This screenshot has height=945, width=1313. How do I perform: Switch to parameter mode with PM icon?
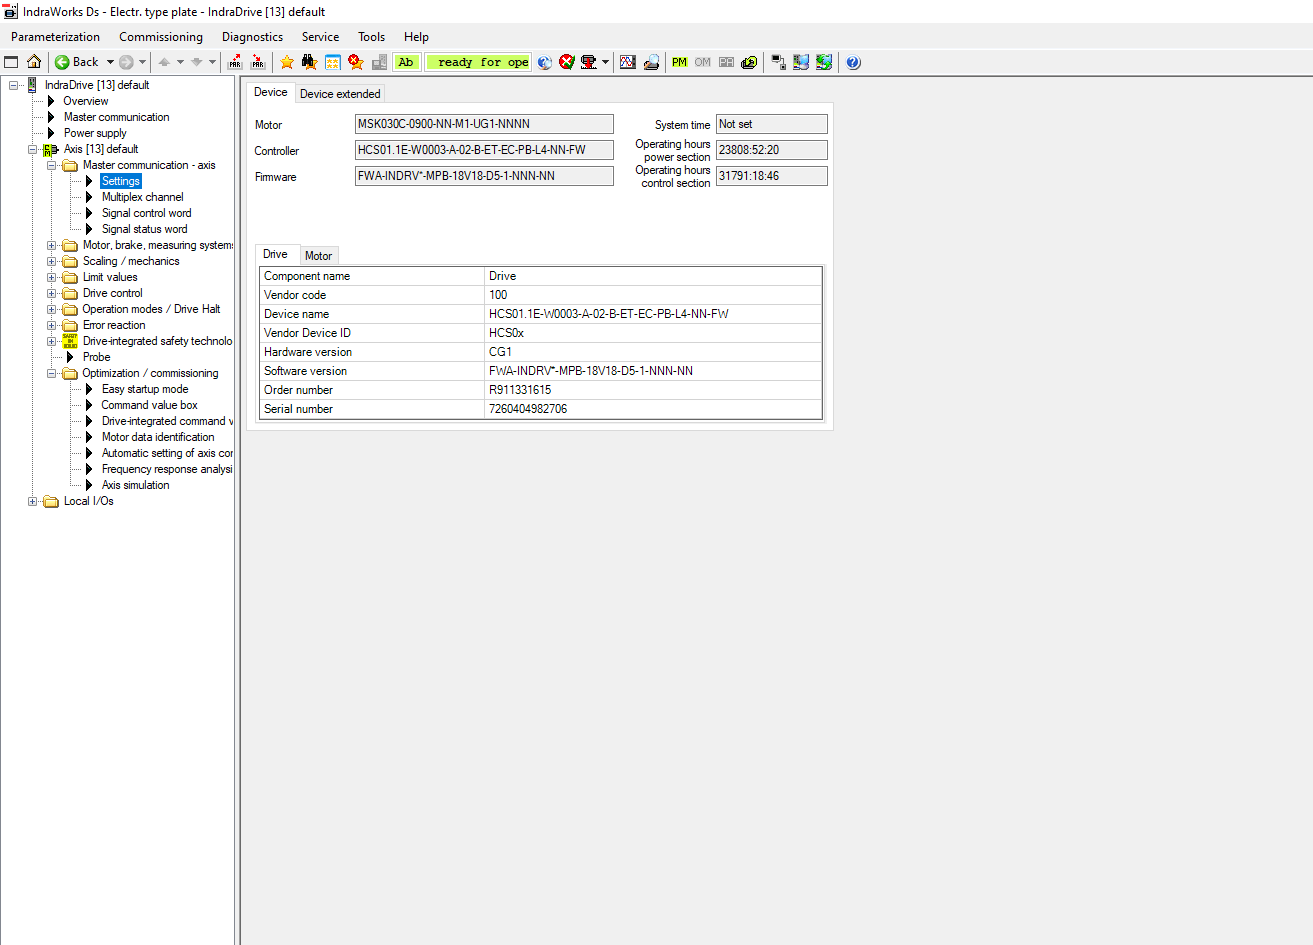click(x=679, y=62)
